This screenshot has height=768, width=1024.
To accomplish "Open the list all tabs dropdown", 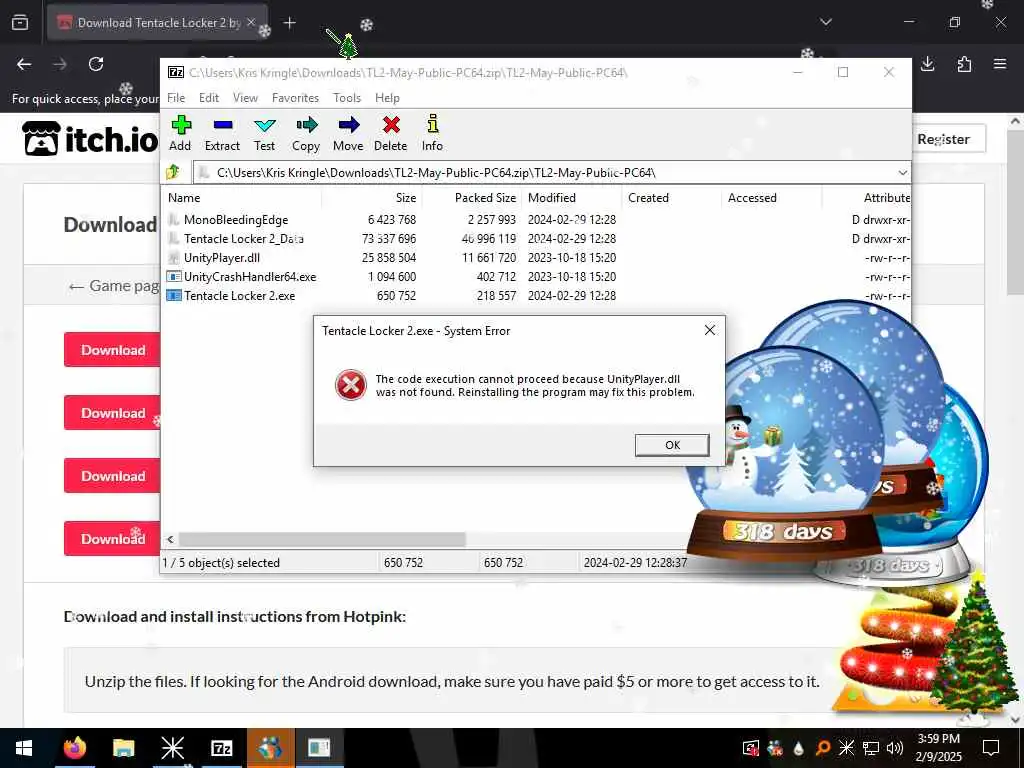I will click(x=826, y=22).
